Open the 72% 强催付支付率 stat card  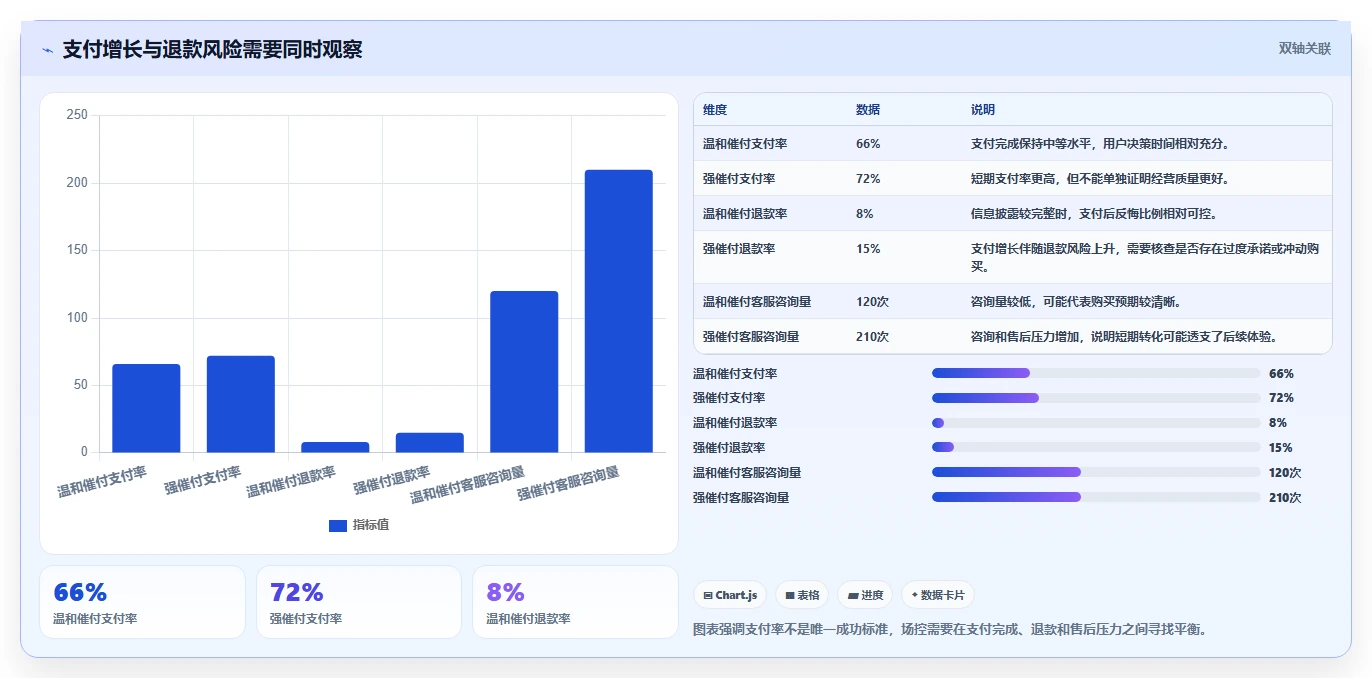(x=359, y=602)
